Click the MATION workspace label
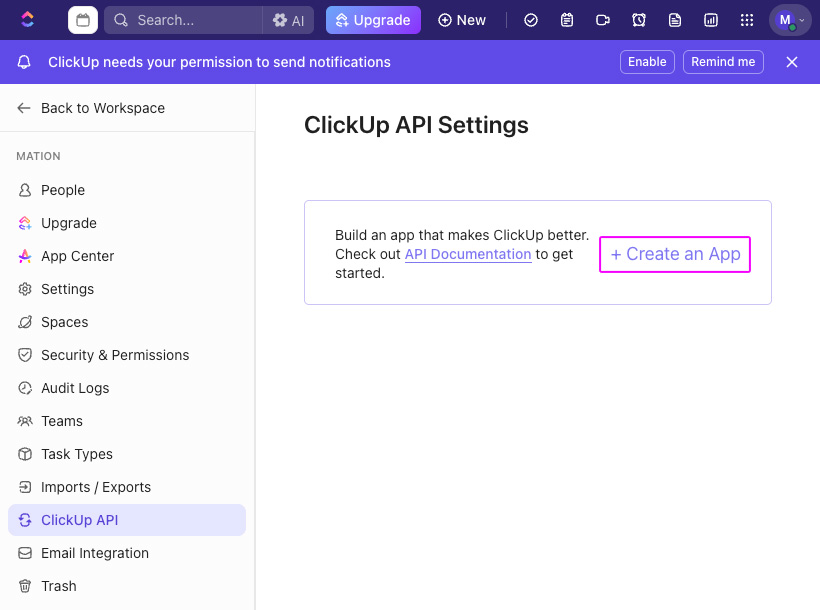 point(38,156)
